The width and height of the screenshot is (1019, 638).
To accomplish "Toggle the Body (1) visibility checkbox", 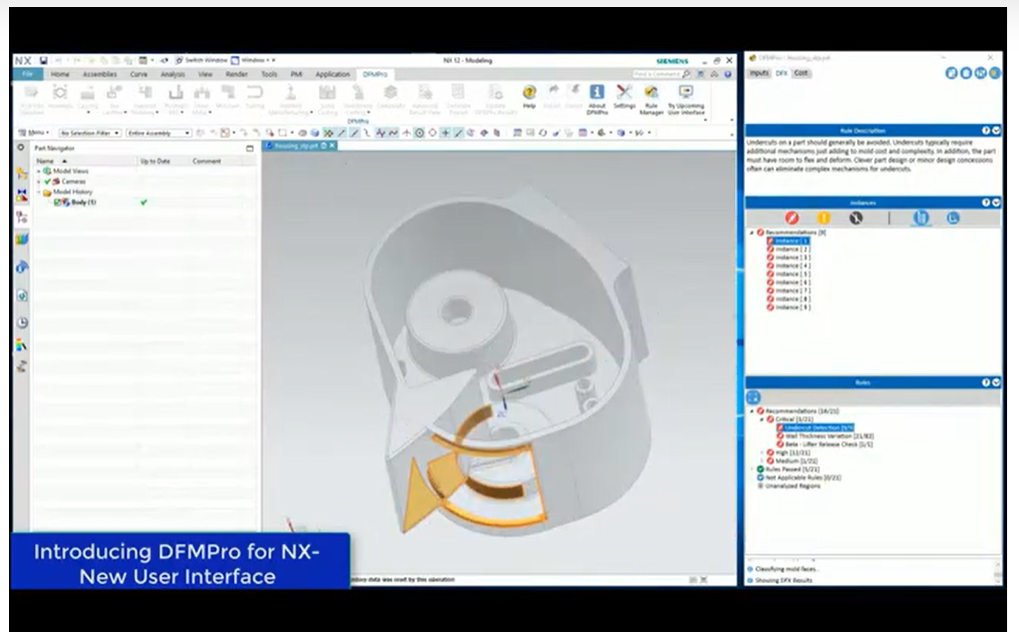I will 58,202.
